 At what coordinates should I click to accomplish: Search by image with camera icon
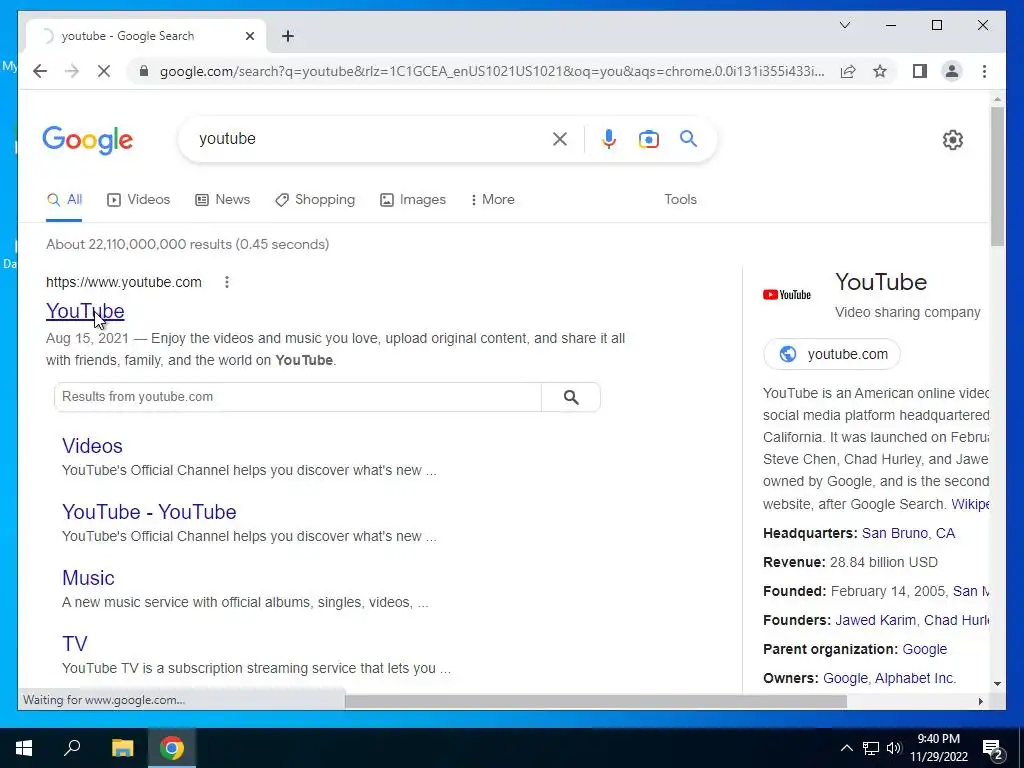[x=648, y=138]
